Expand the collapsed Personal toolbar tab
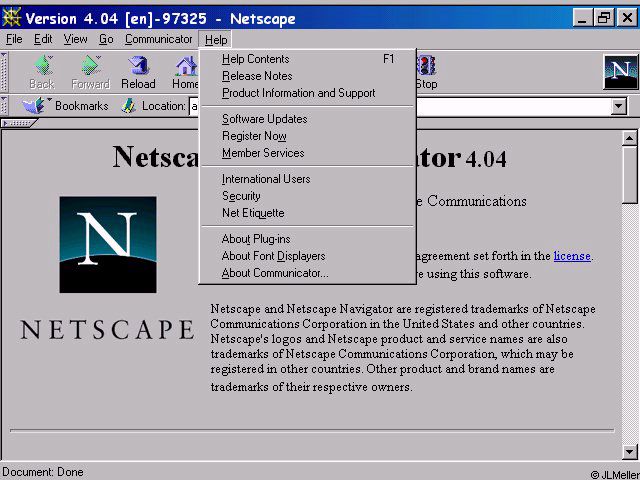Viewport: 640px width, 480px height. 19,123
